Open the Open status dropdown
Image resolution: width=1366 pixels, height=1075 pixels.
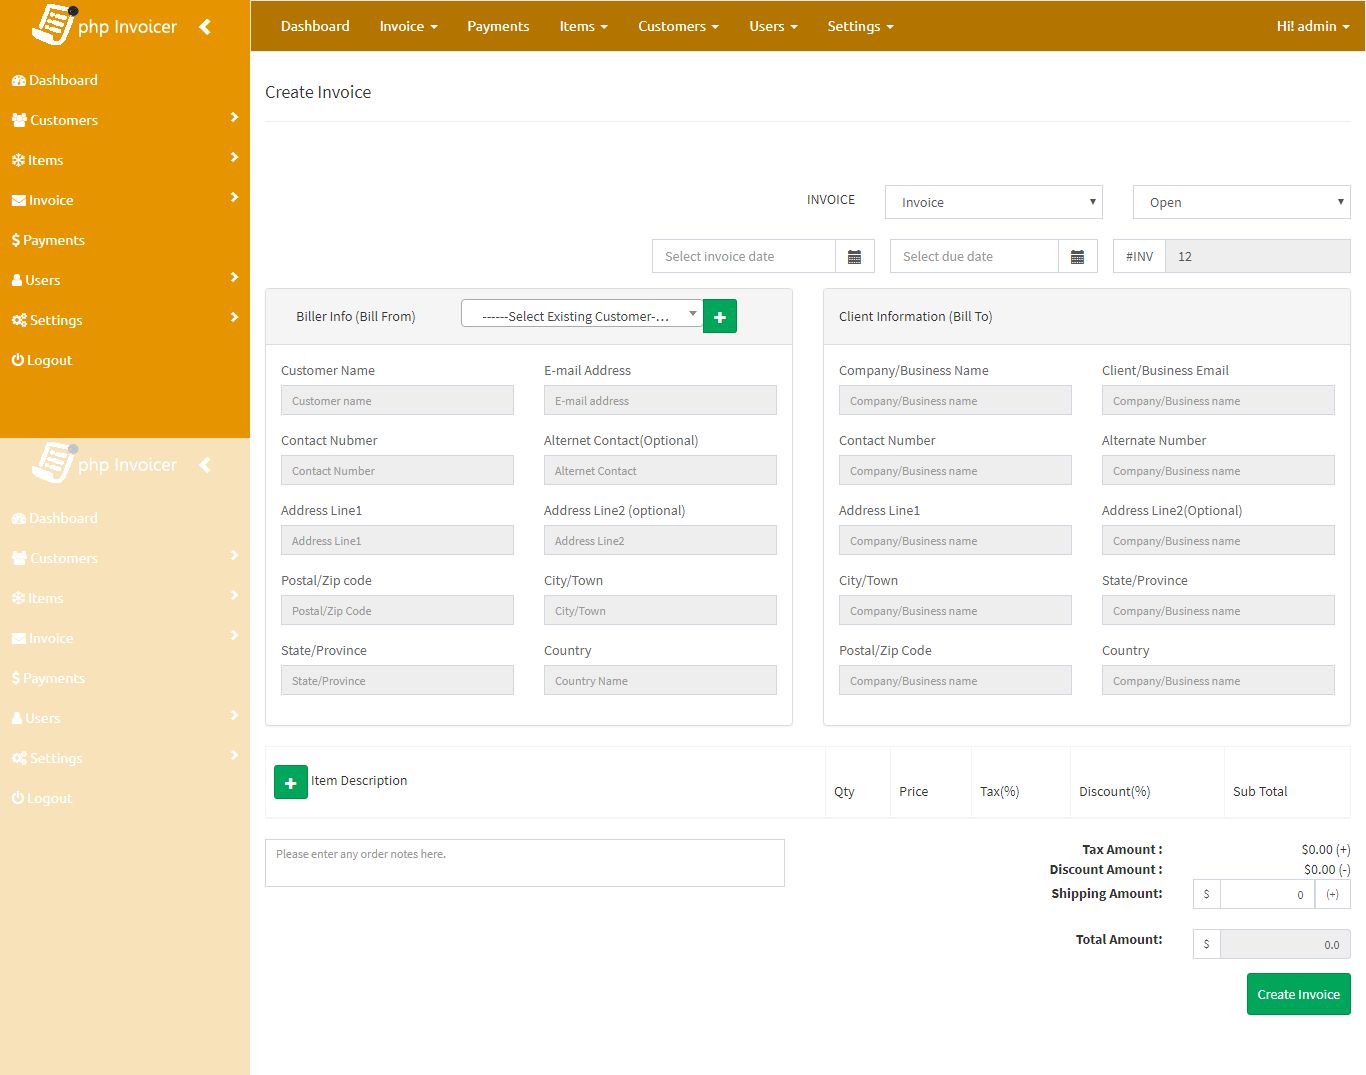pos(1241,202)
